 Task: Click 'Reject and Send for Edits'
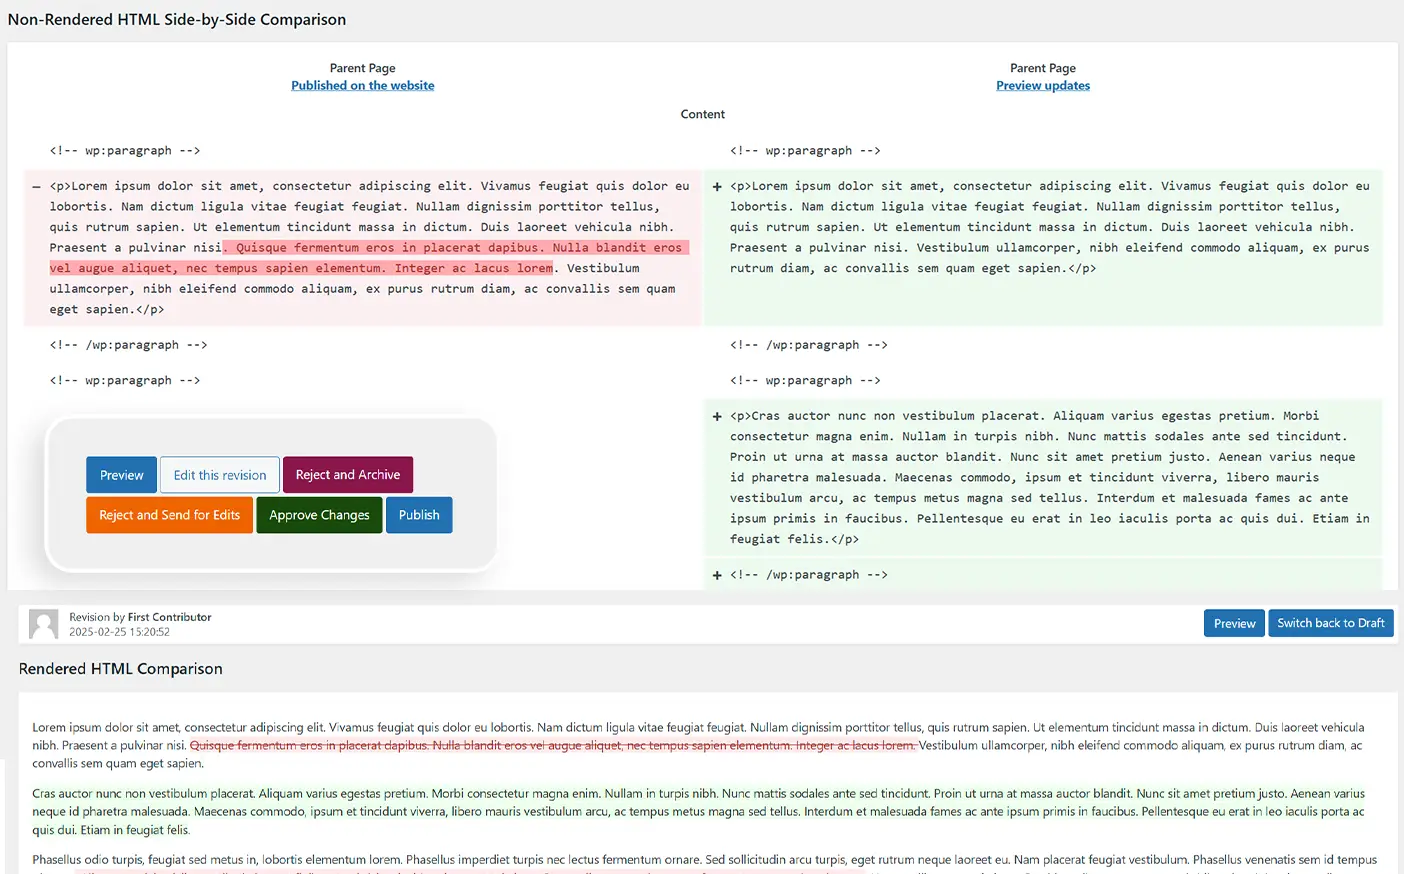tap(169, 515)
